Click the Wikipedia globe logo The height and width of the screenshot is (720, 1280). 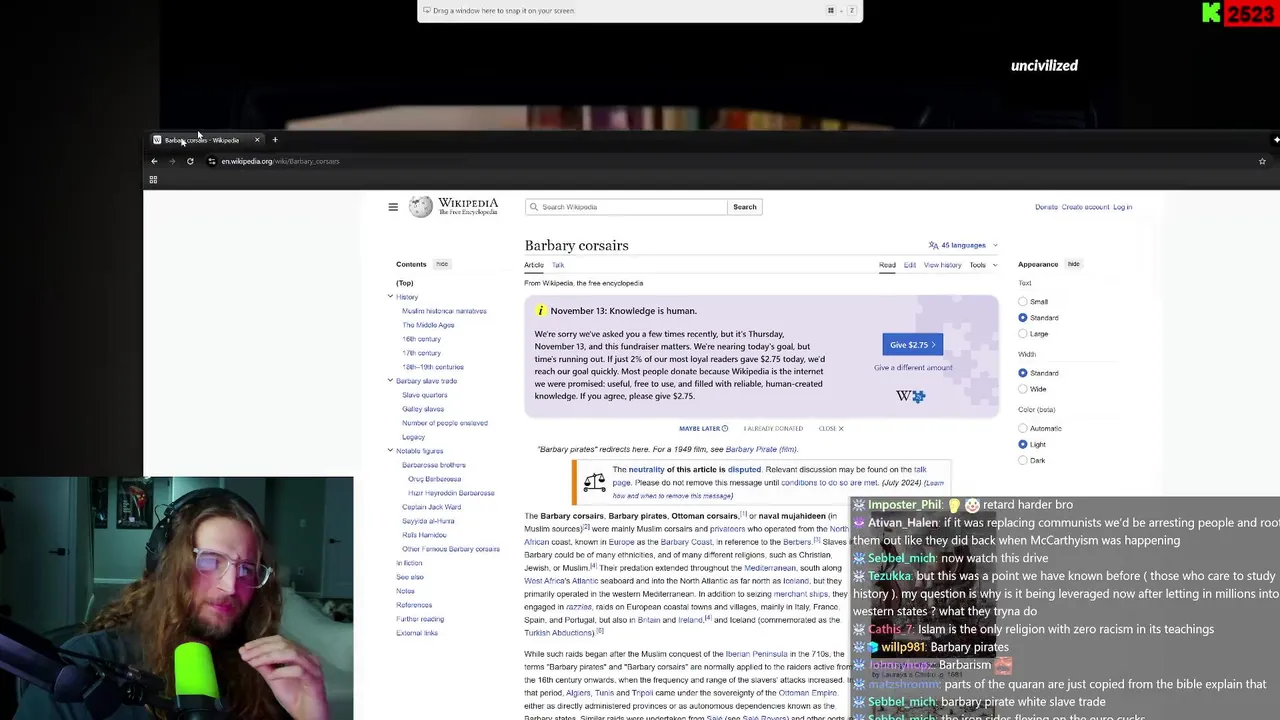[x=421, y=207]
